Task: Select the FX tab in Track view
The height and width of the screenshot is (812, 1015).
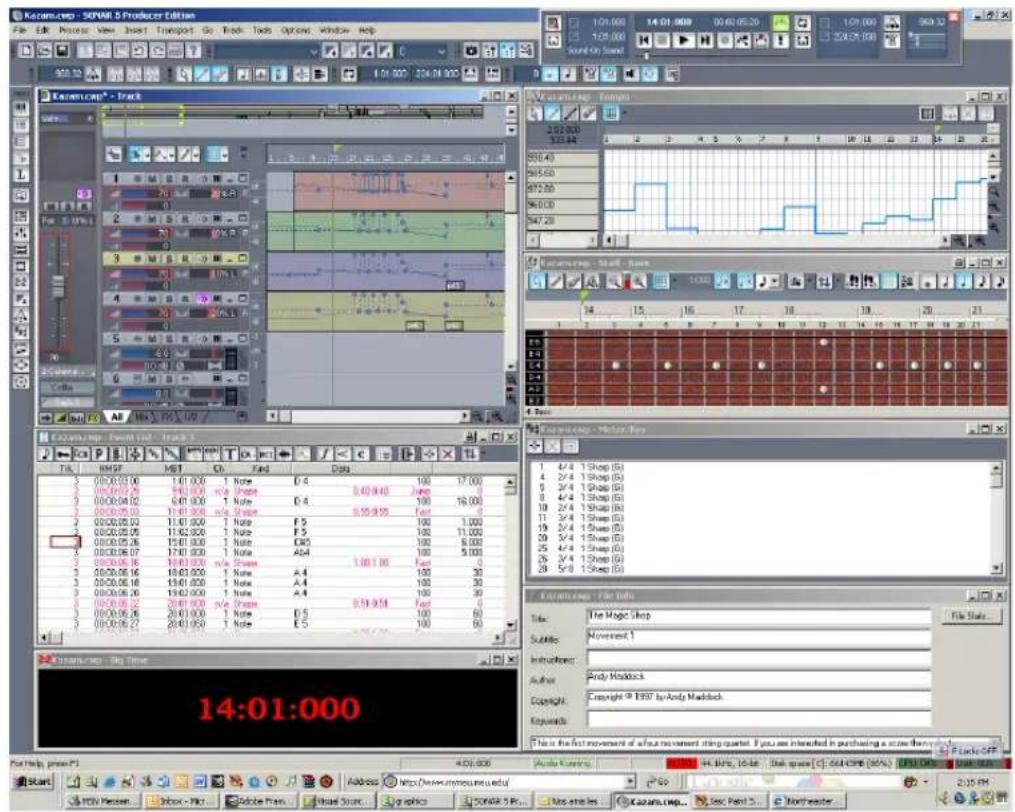Action: (166, 418)
